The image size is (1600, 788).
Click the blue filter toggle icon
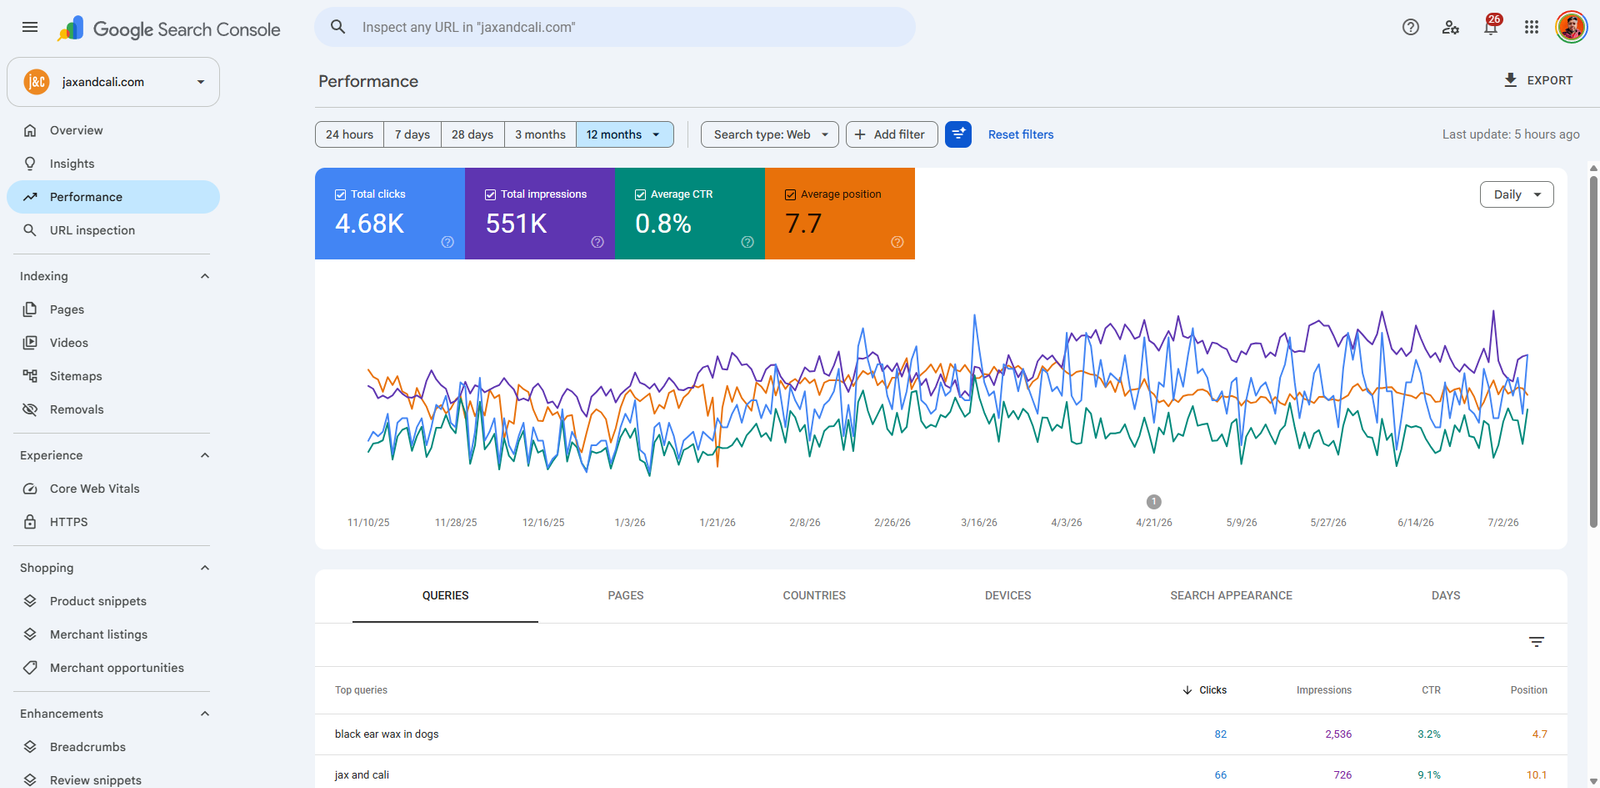click(x=958, y=134)
